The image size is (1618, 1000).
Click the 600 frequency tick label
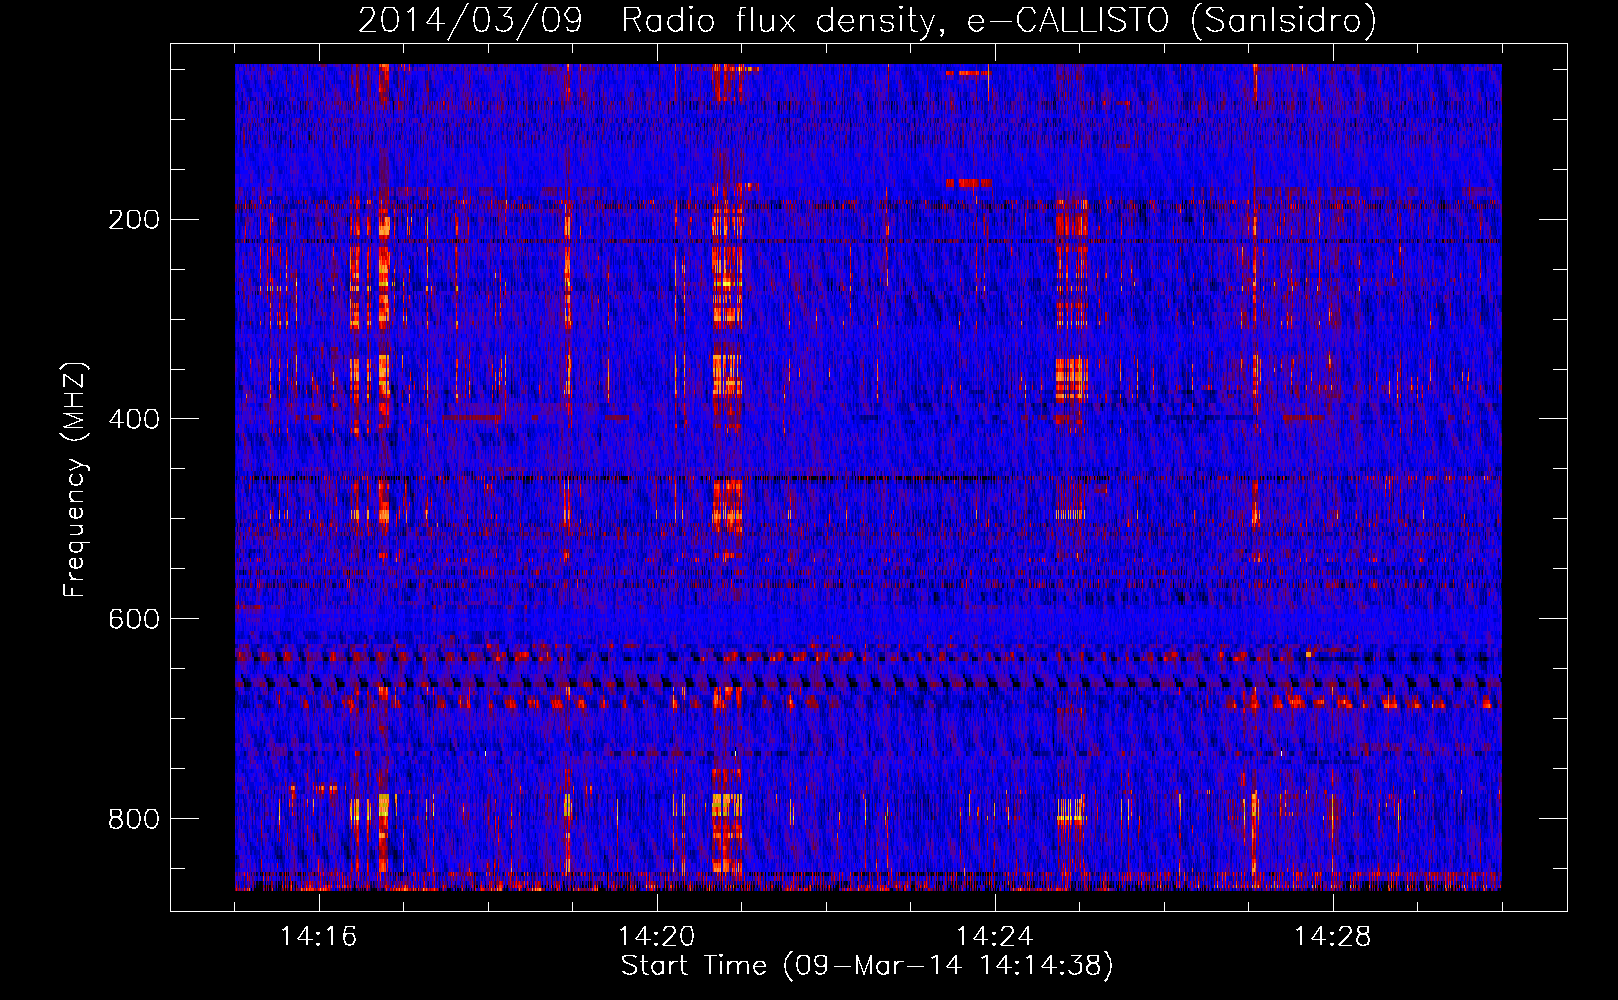pyautogui.click(x=133, y=619)
